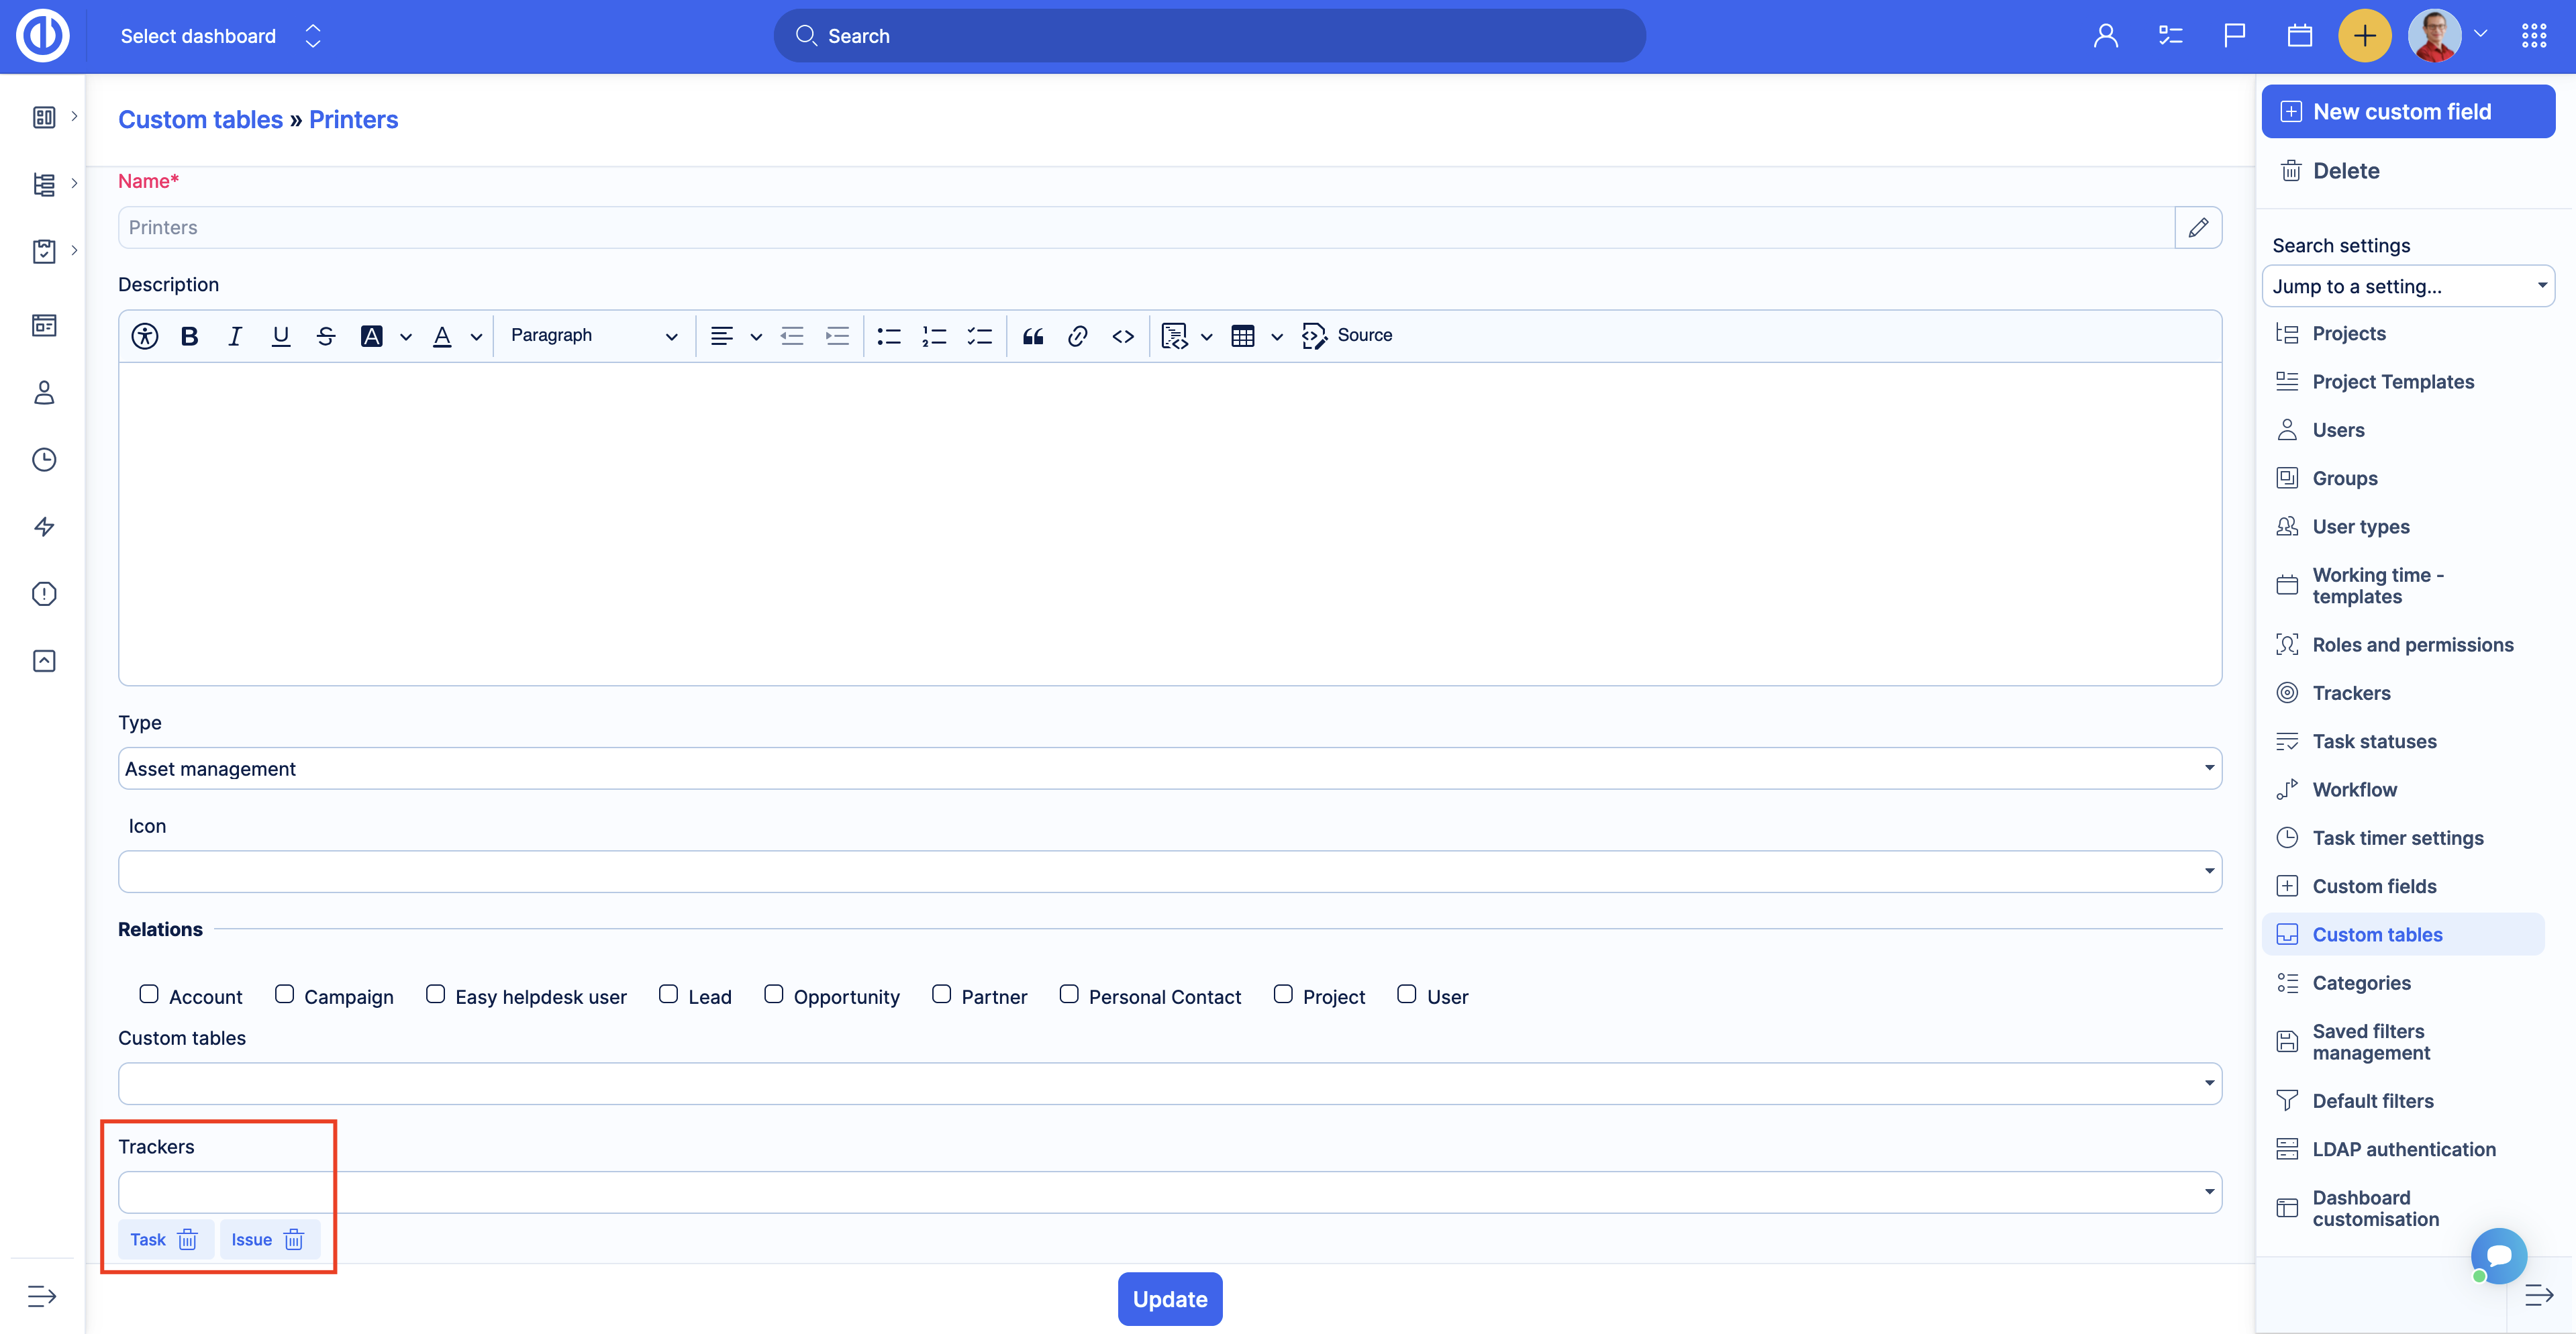The width and height of the screenshot is (2576, 1334).
Task: Open the apps grid menu
Action: 2534,36
